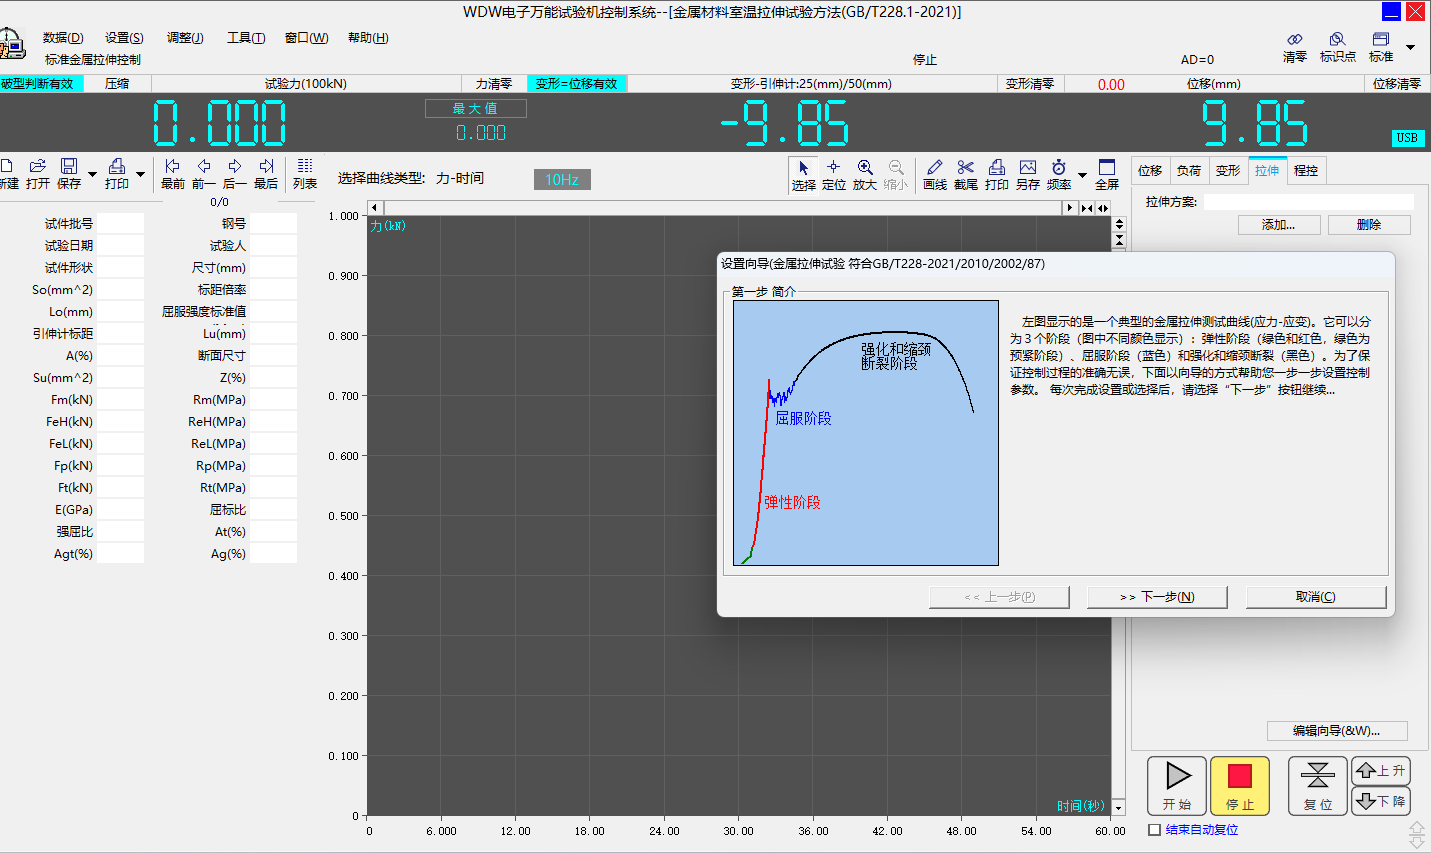Open the dropdown arrow right of 标准
1431x853 pixels.
[1411, 47]
